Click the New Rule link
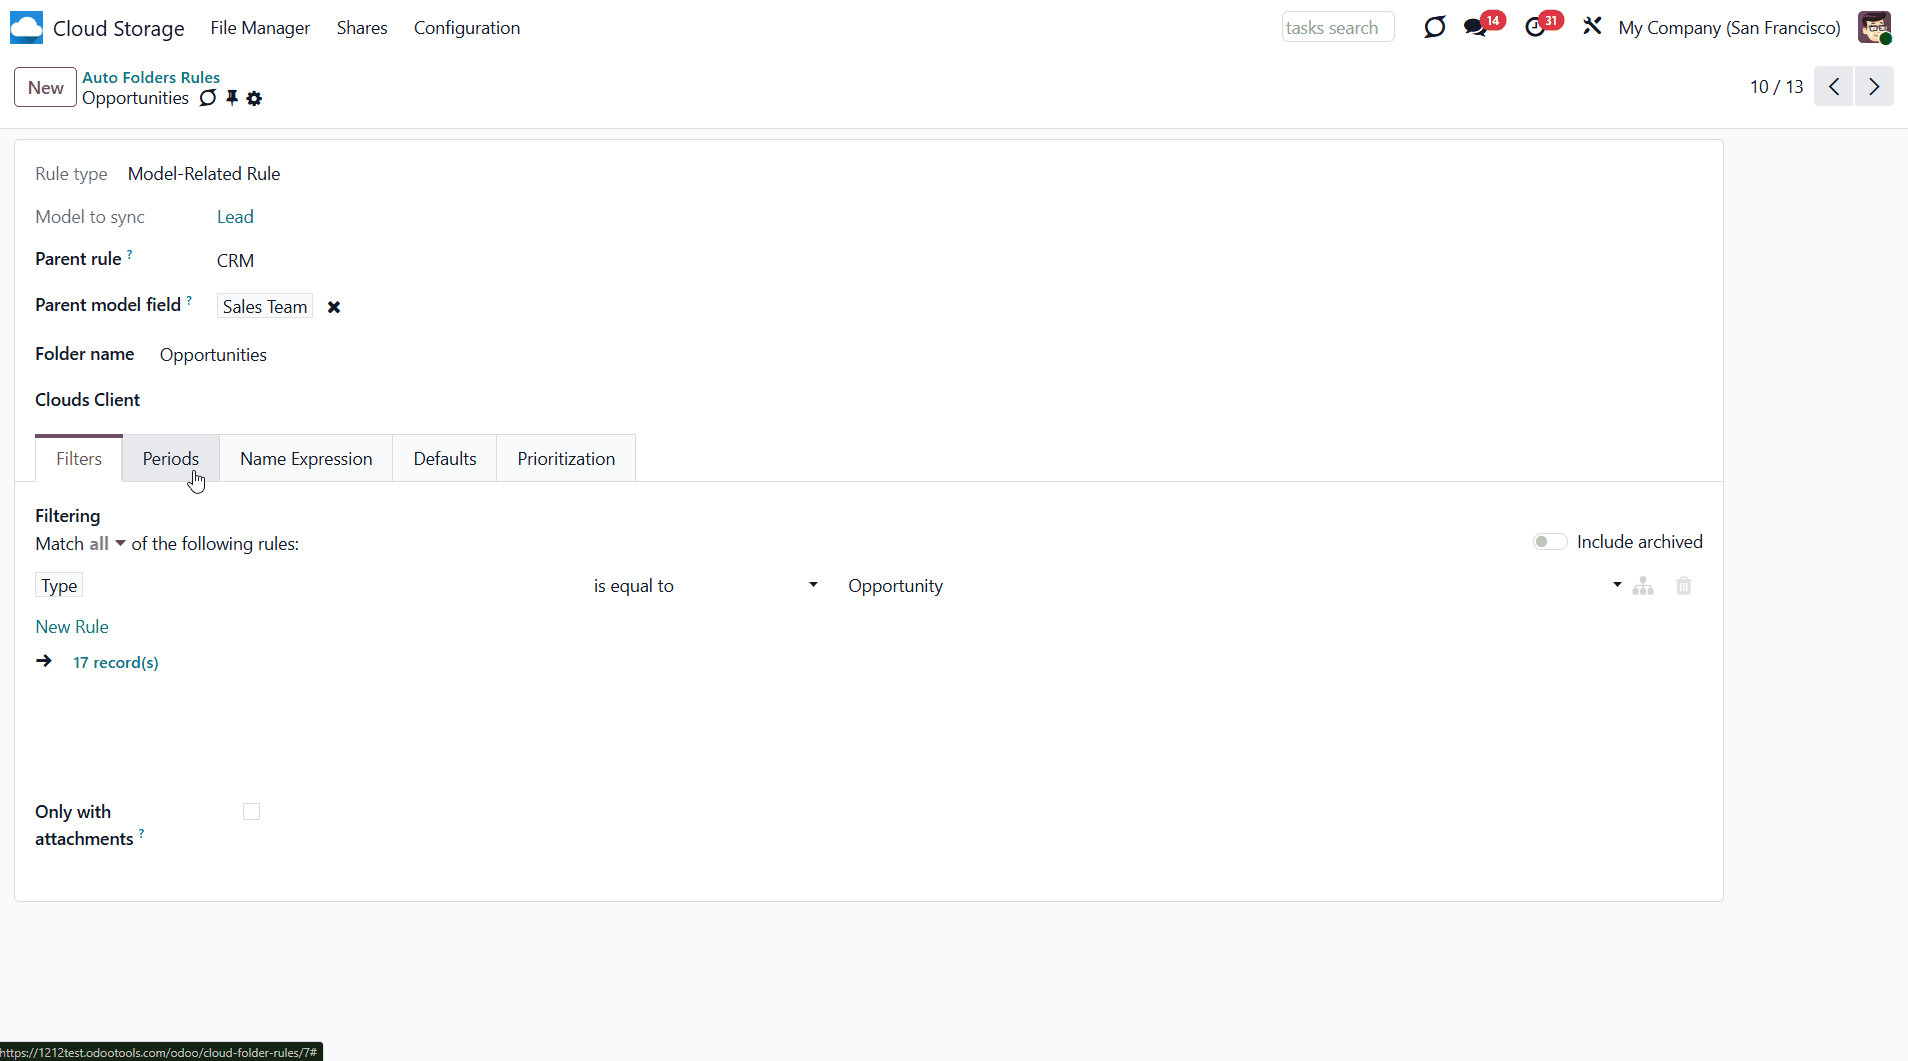This screenshot has width=1908, height=1061. tap(72, 627)
